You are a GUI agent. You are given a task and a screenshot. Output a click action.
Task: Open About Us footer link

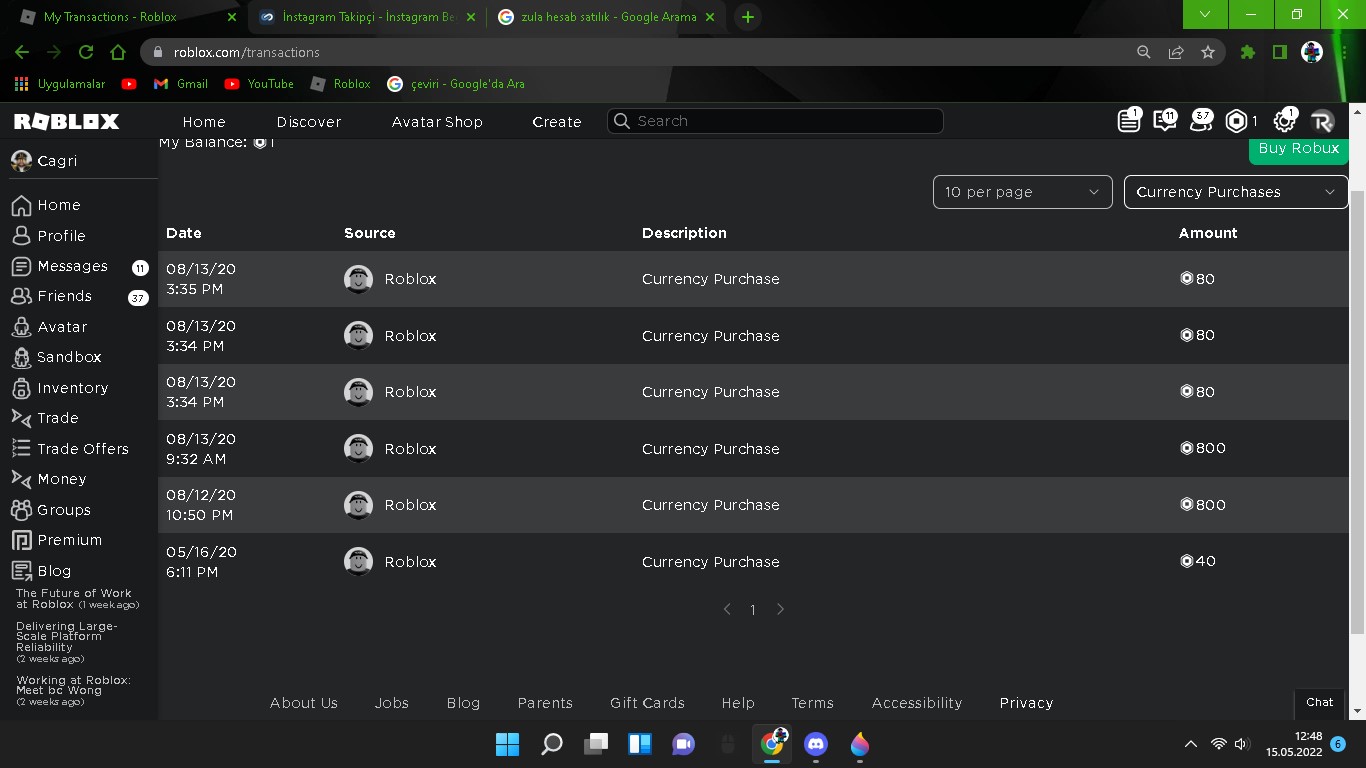(x=304, y=703)
